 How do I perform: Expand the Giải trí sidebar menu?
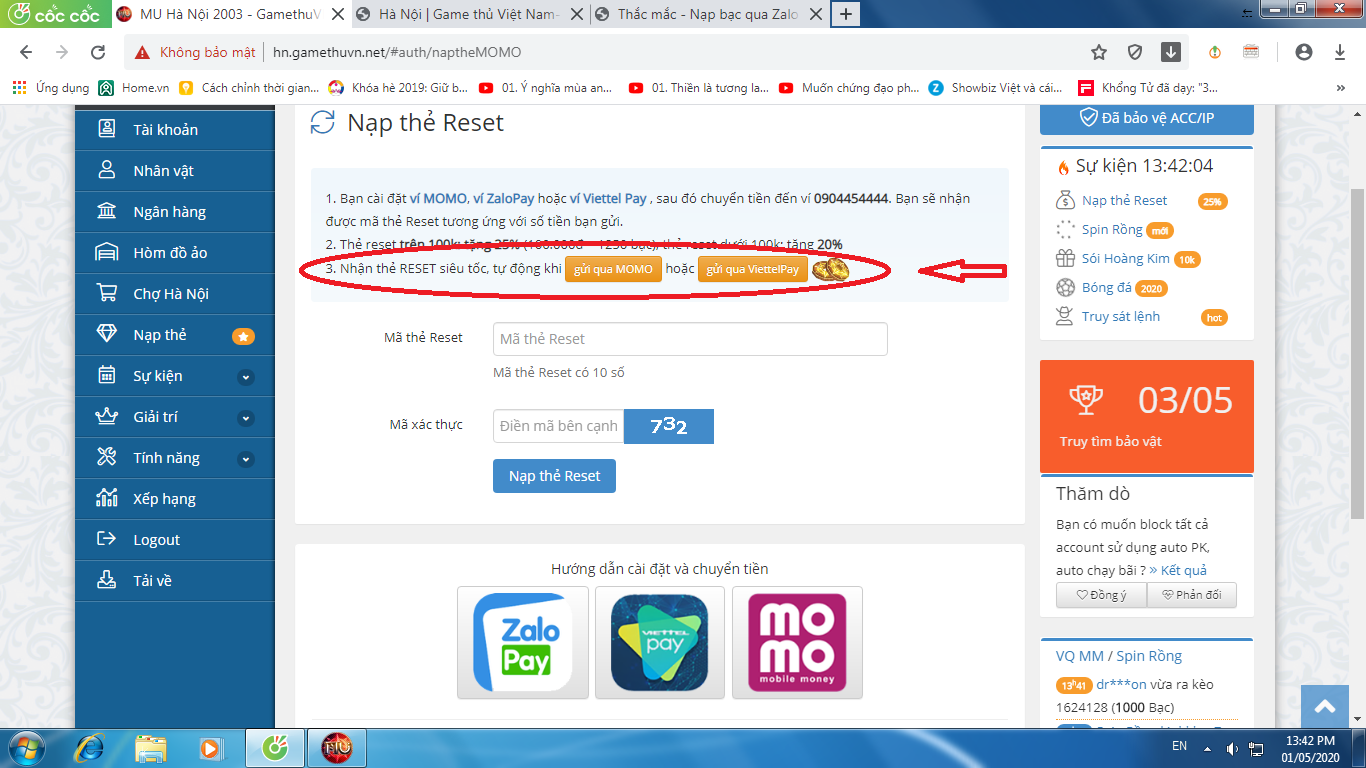(x=245, y=418)
